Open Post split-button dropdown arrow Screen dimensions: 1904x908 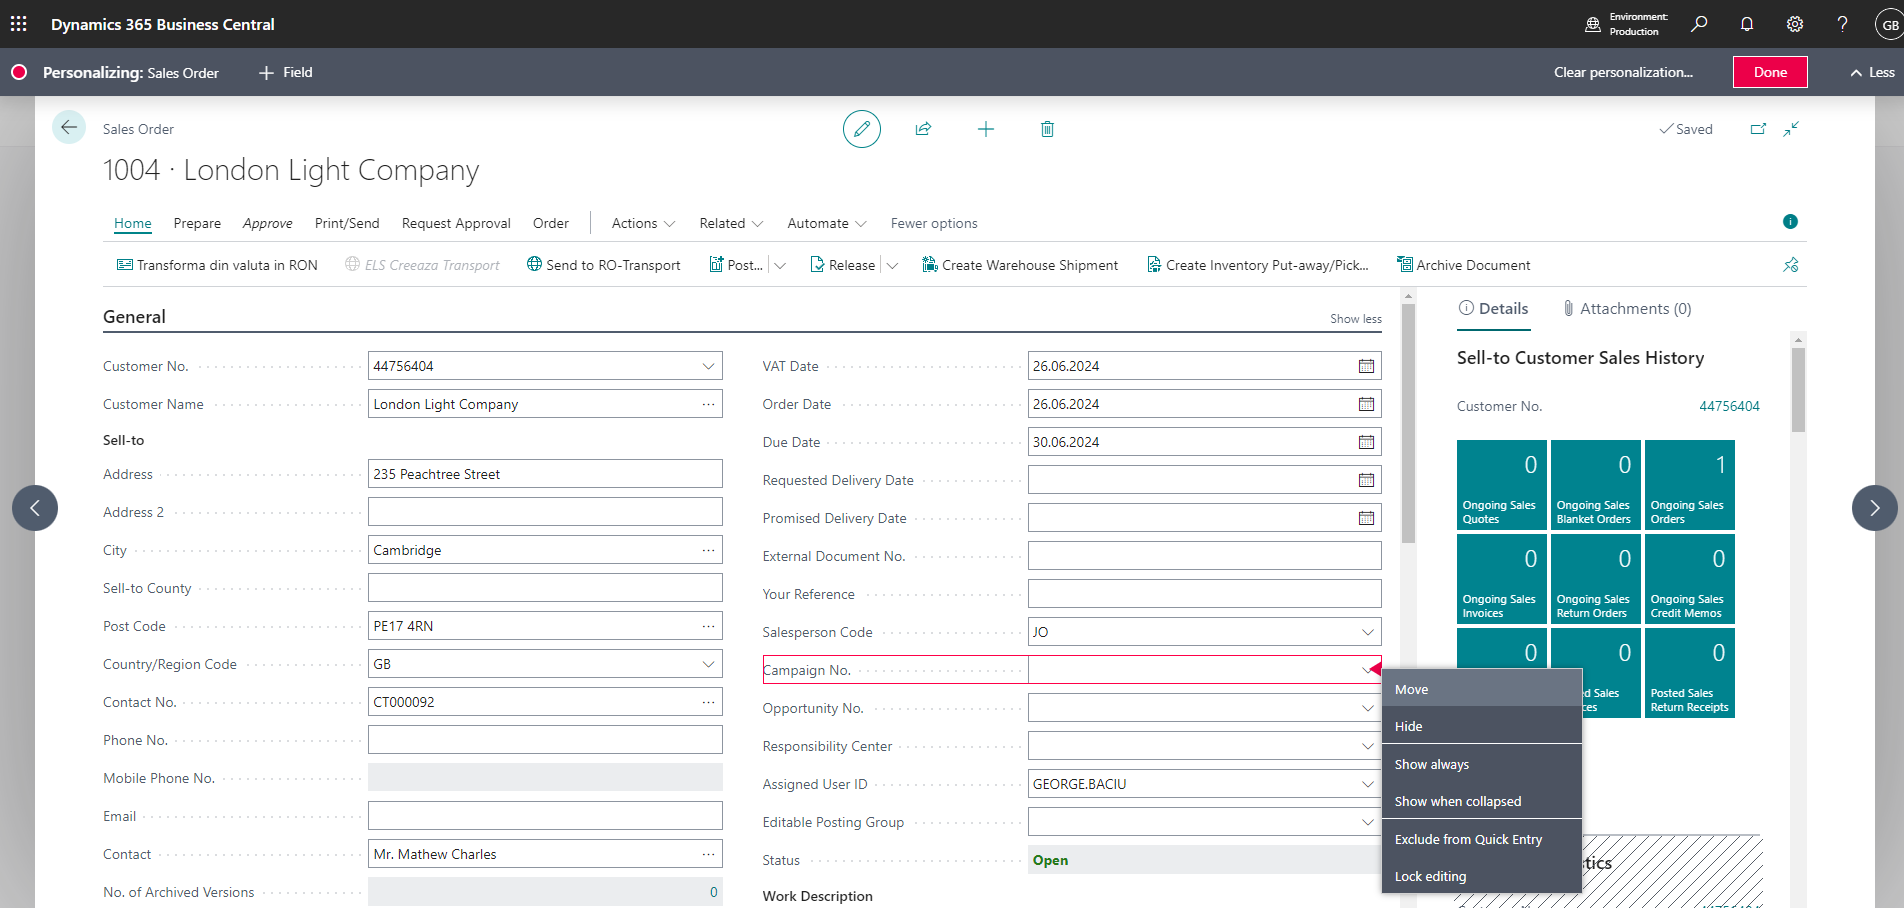[780, 265]
